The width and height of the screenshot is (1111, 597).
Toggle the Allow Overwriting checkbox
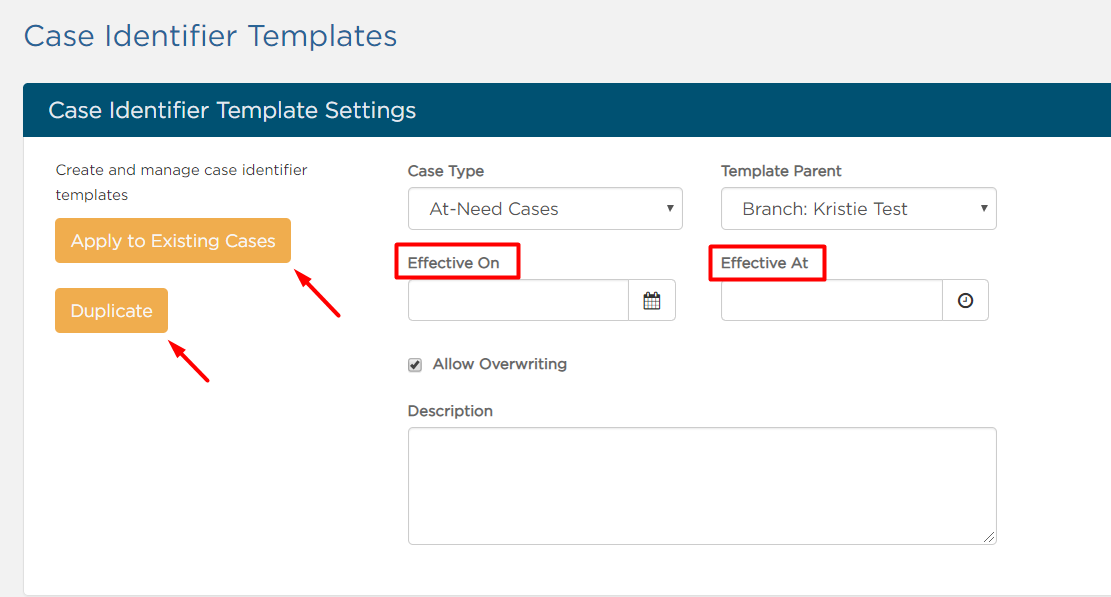[x=415, y=365]
